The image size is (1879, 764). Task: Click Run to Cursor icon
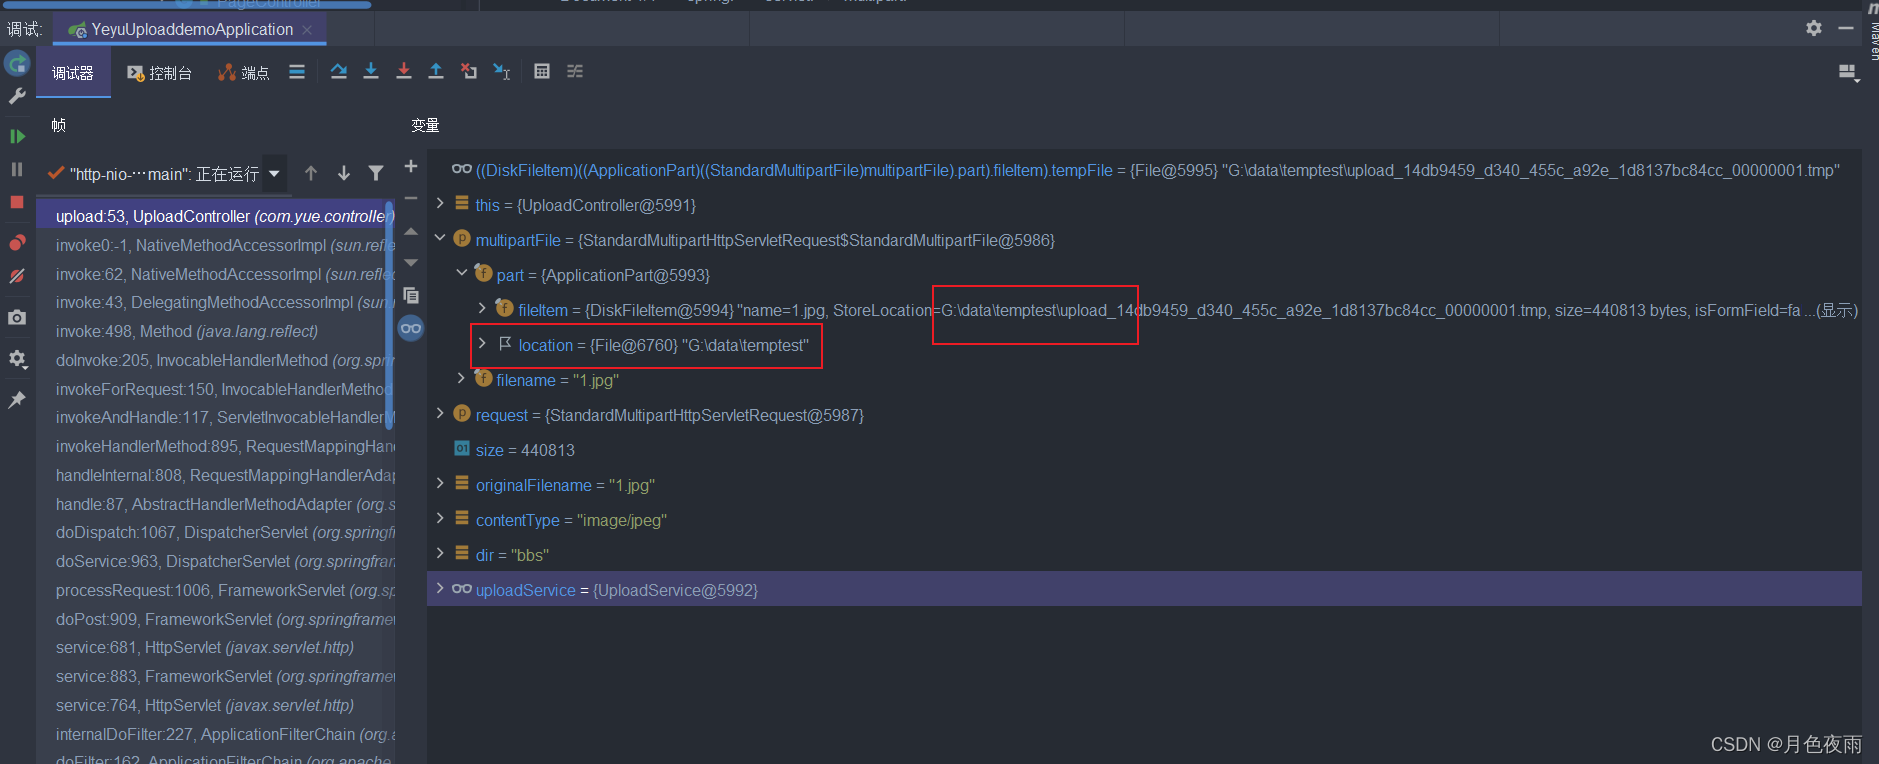(x=502, y=71)
